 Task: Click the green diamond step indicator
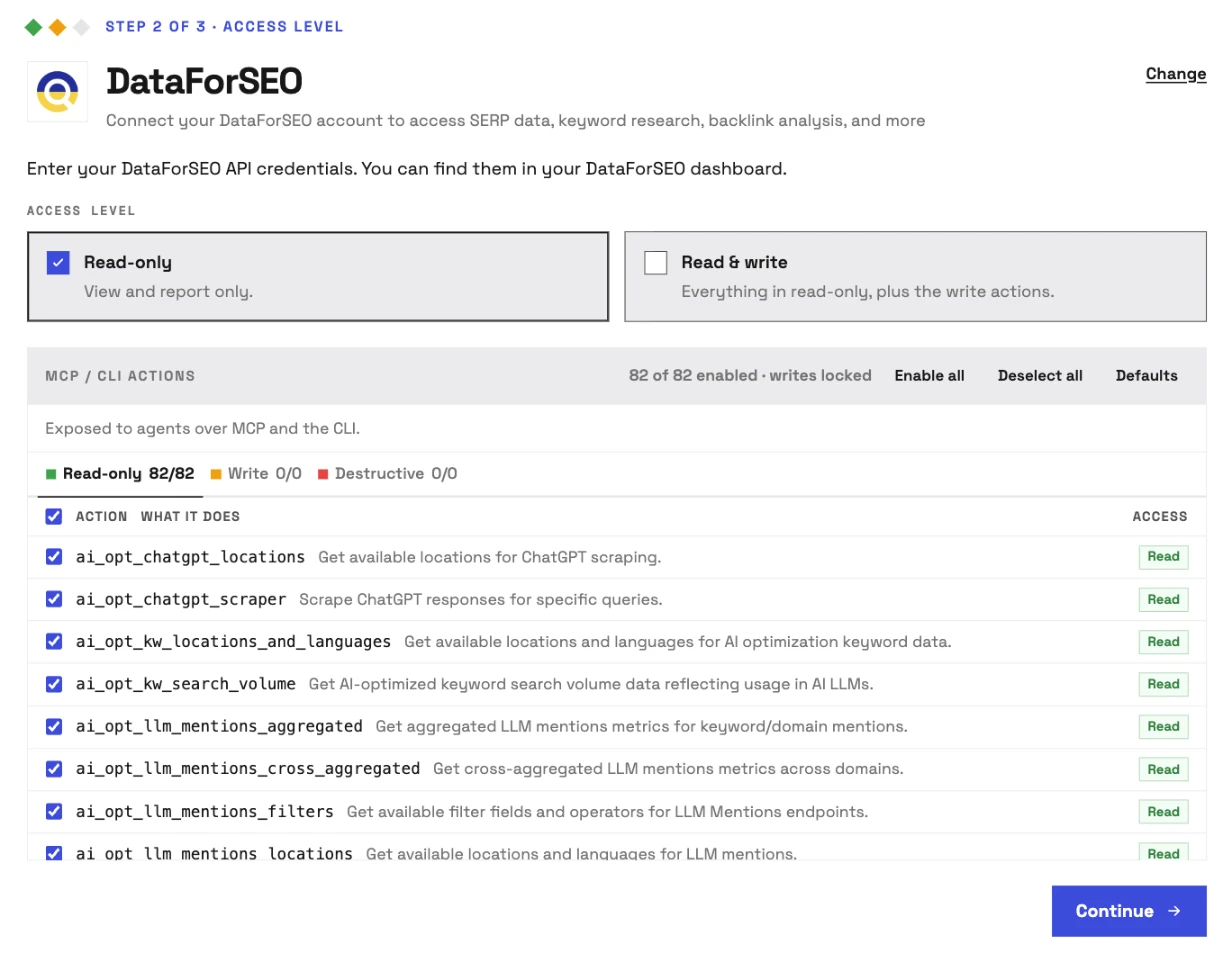pyautogui.click(x=34, y=27)
